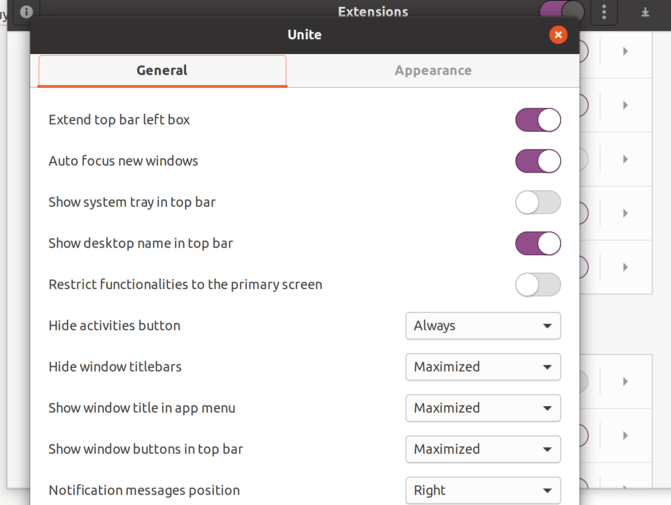The height and width of the screenshot is (505, 671).
Task: Enable Restrict functionalities to the primary screen
Action: click(x=538, y=284)
